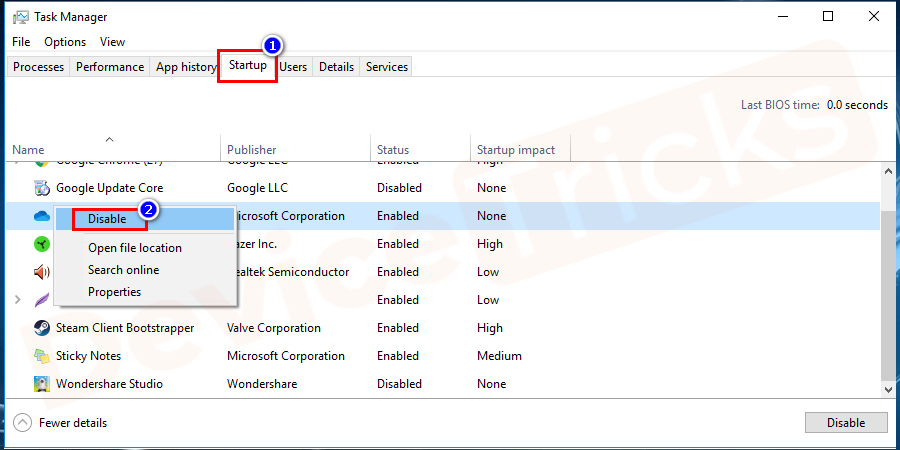Click Low impact in Realtek Semiconductor row
This screenshot has height=450, width=900.
488,272
